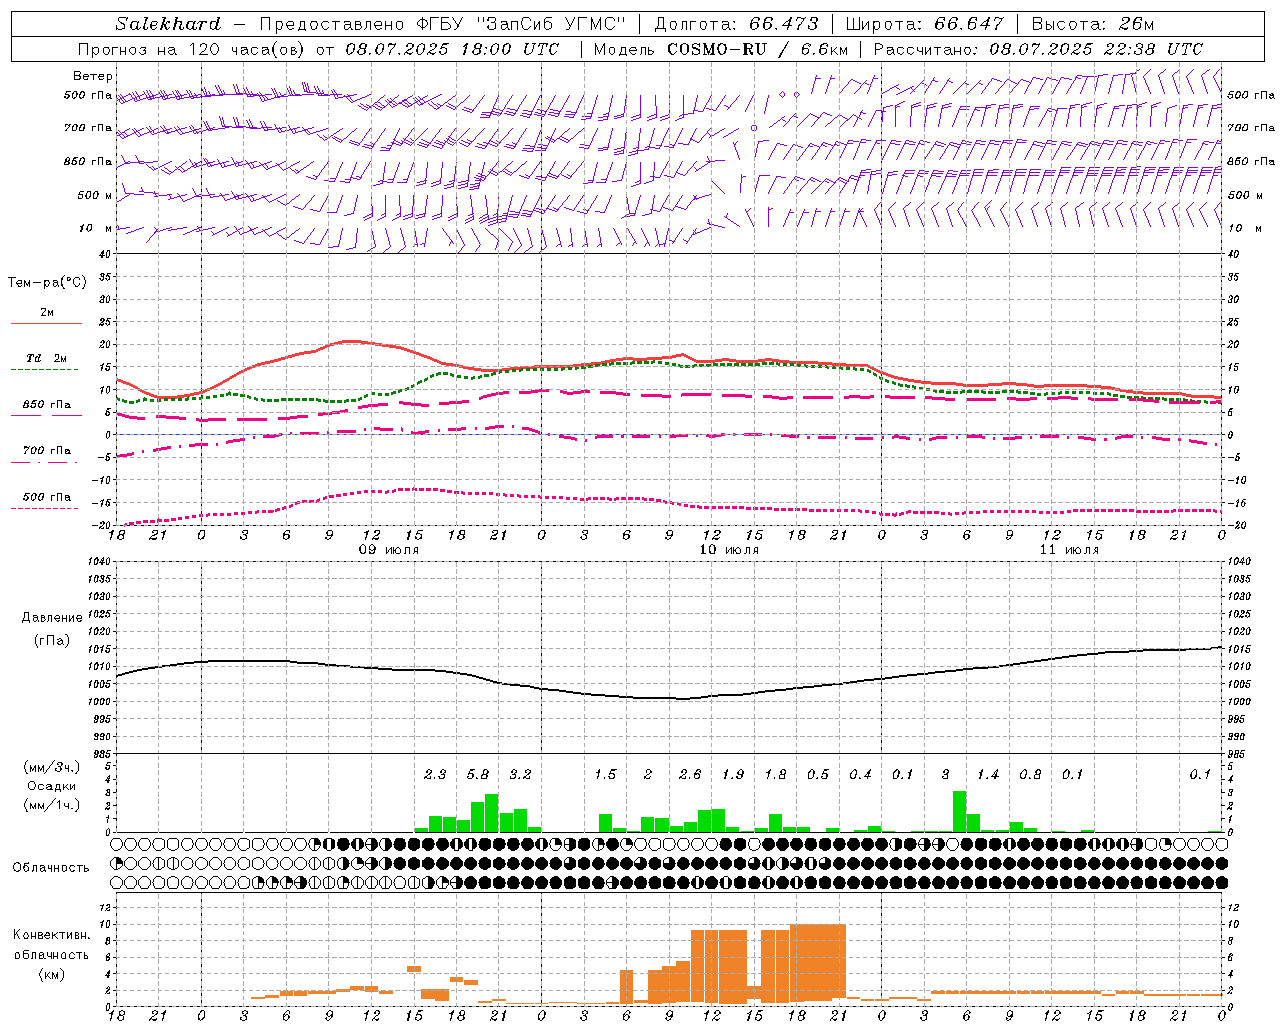Click the precipitation value '1.5'
This screenshot has height=1024, width=1280.
click(605, 774)
